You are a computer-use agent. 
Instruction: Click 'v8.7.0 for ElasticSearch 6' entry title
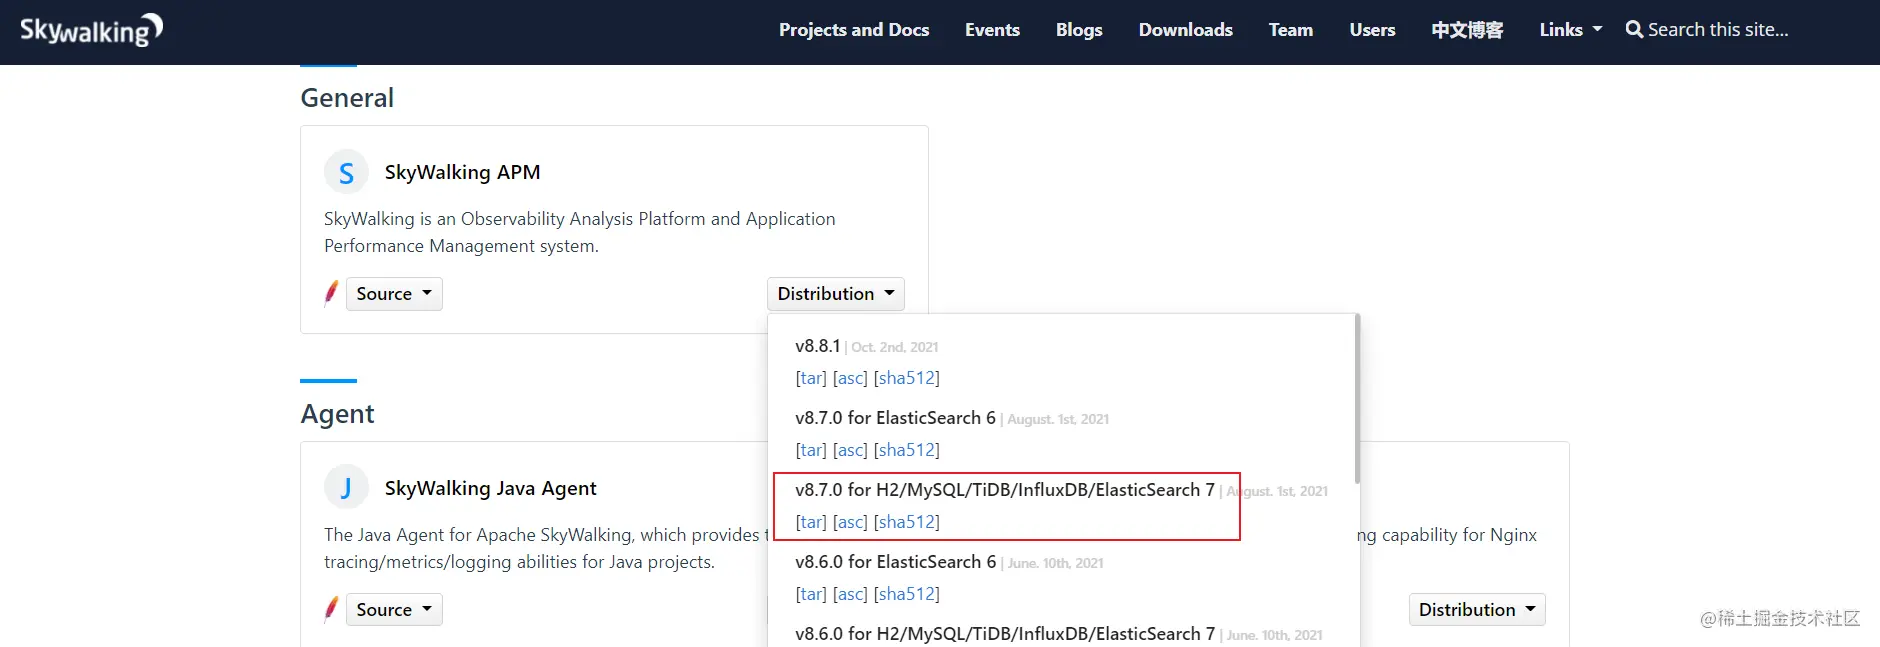point(895,418)
